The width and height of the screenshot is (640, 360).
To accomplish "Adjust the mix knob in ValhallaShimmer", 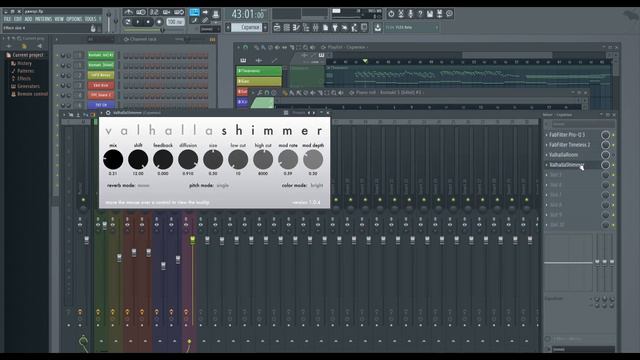I will [113, 159].
